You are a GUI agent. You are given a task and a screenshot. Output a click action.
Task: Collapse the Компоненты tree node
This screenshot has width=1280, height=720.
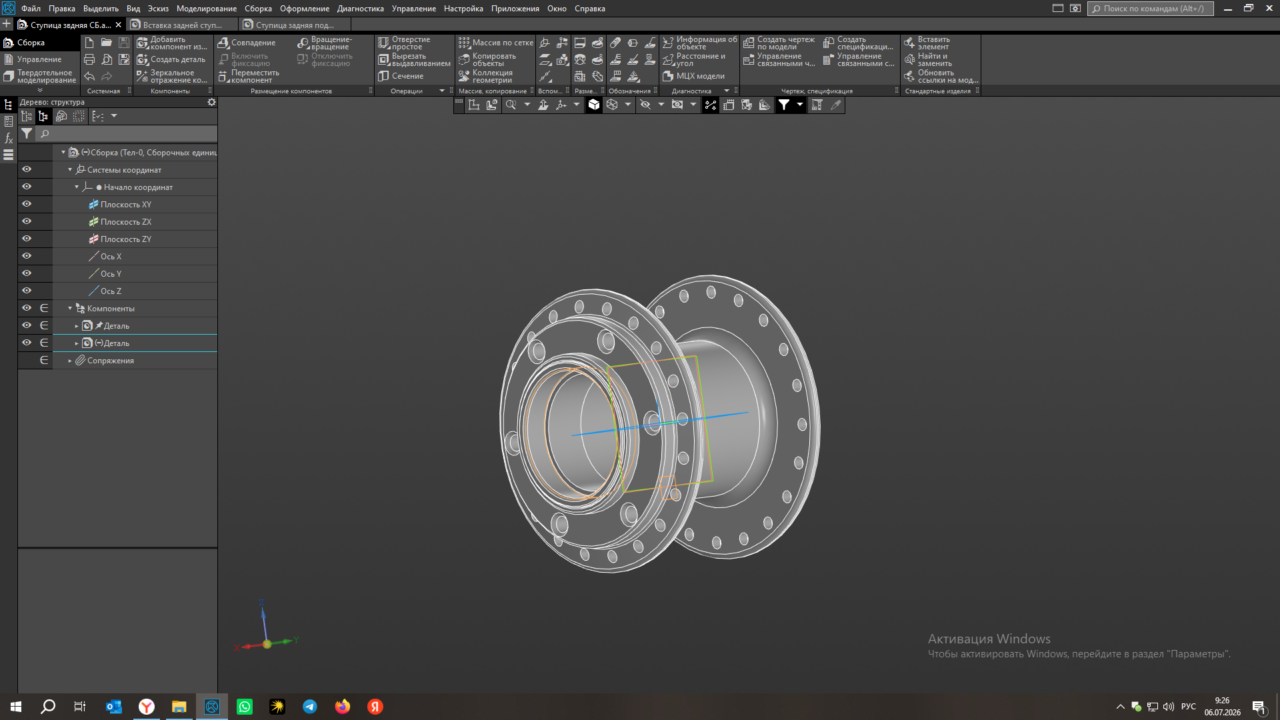(x=69, y=308)
